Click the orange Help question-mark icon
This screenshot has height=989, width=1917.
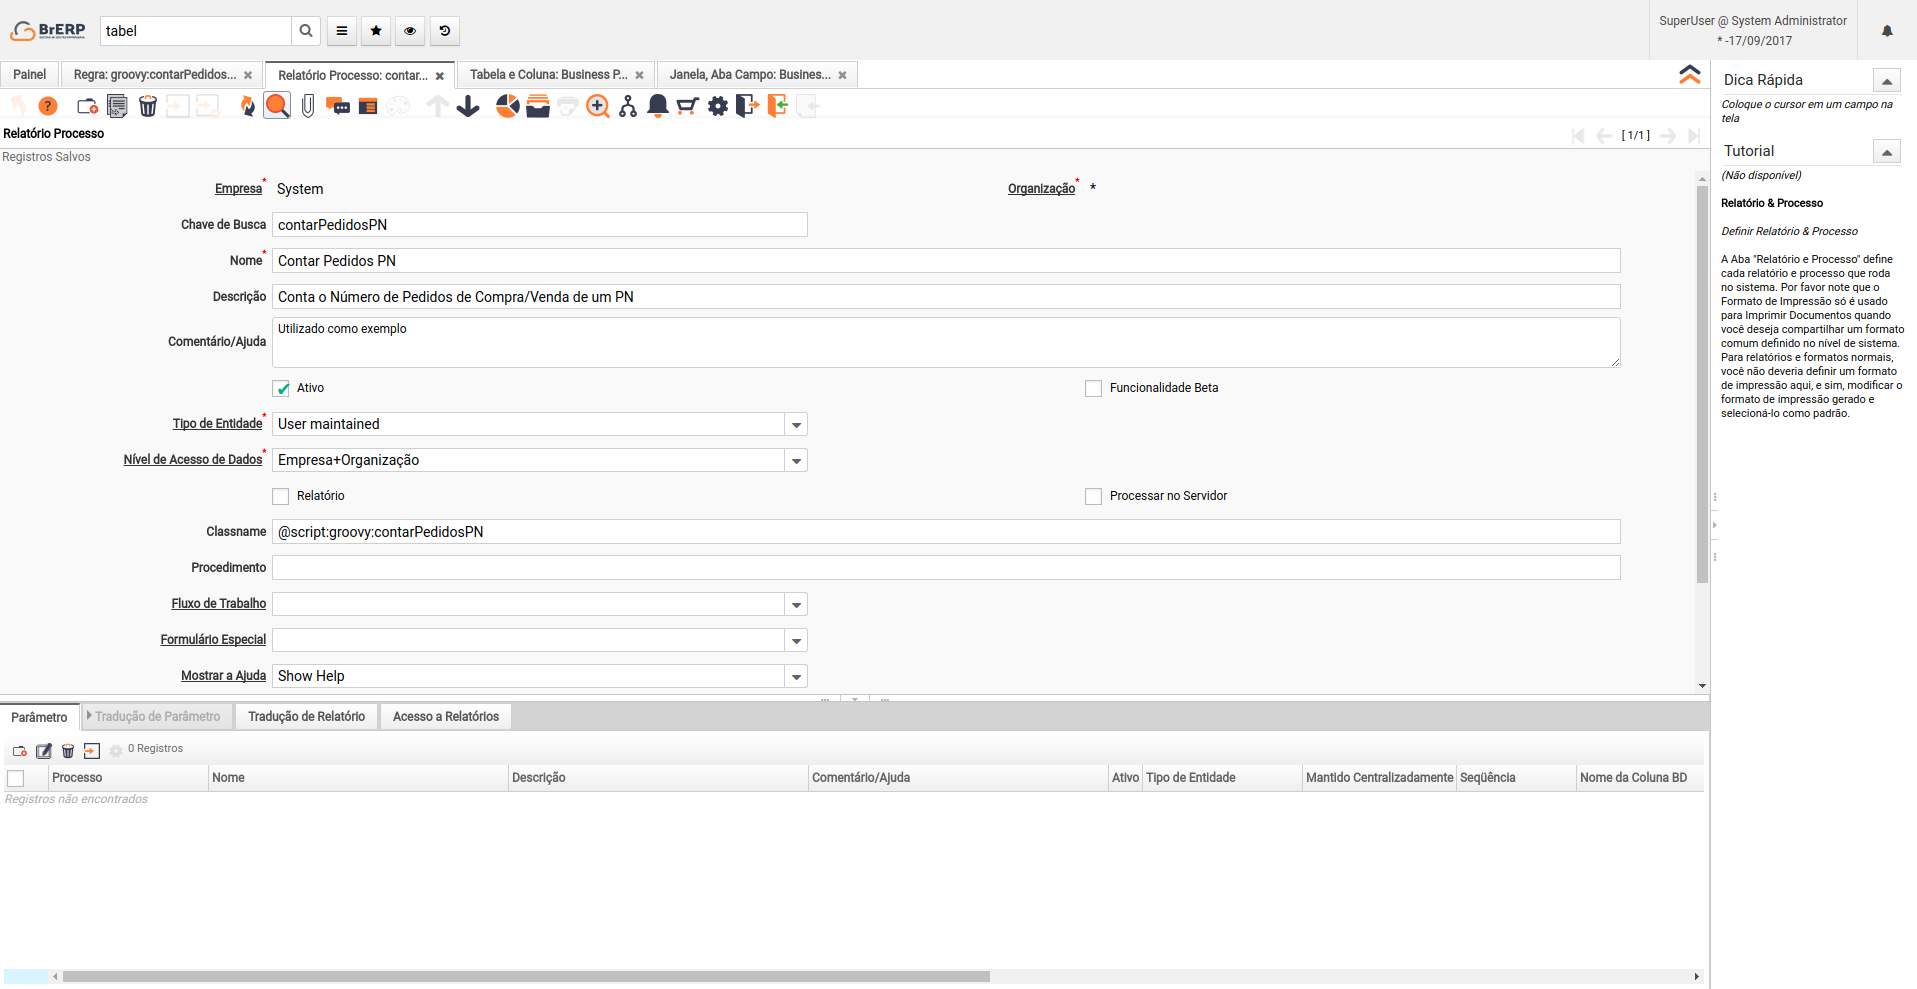[x=47, y=106]
